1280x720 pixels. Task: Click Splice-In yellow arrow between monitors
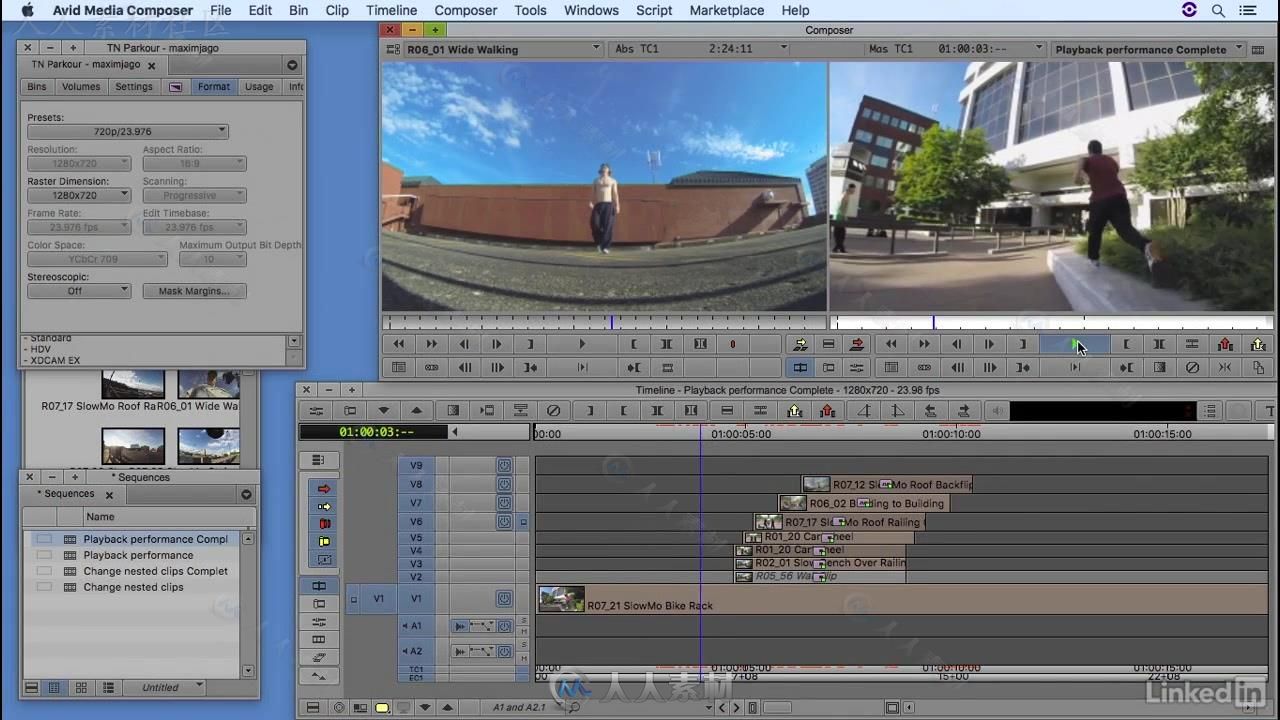(x=799, y=344)
